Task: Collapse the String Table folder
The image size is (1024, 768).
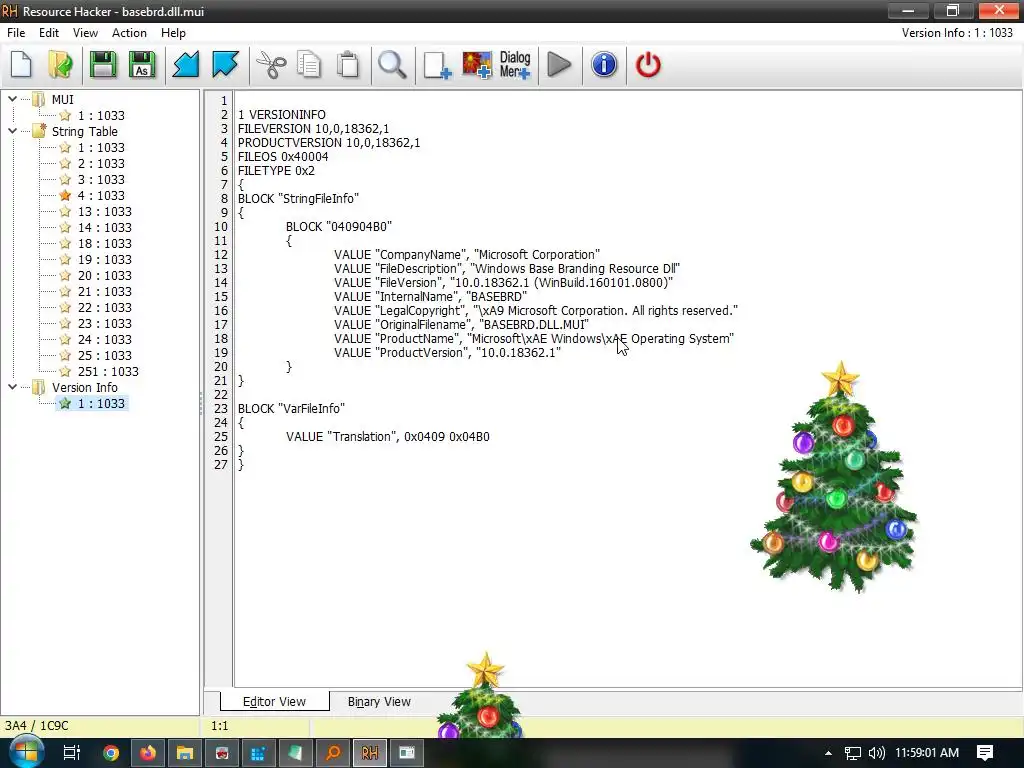Action: click(x=12, y=131)
